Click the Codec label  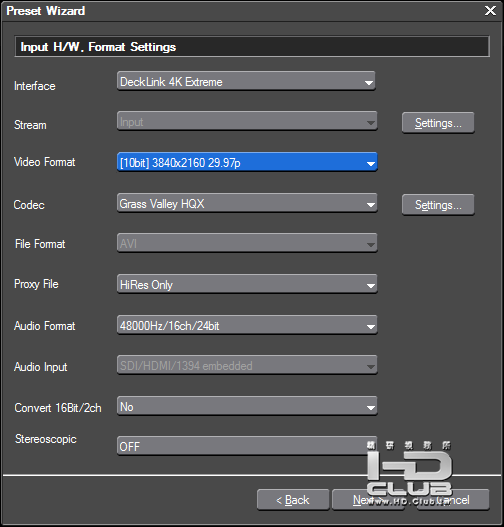tap(29, 205)
